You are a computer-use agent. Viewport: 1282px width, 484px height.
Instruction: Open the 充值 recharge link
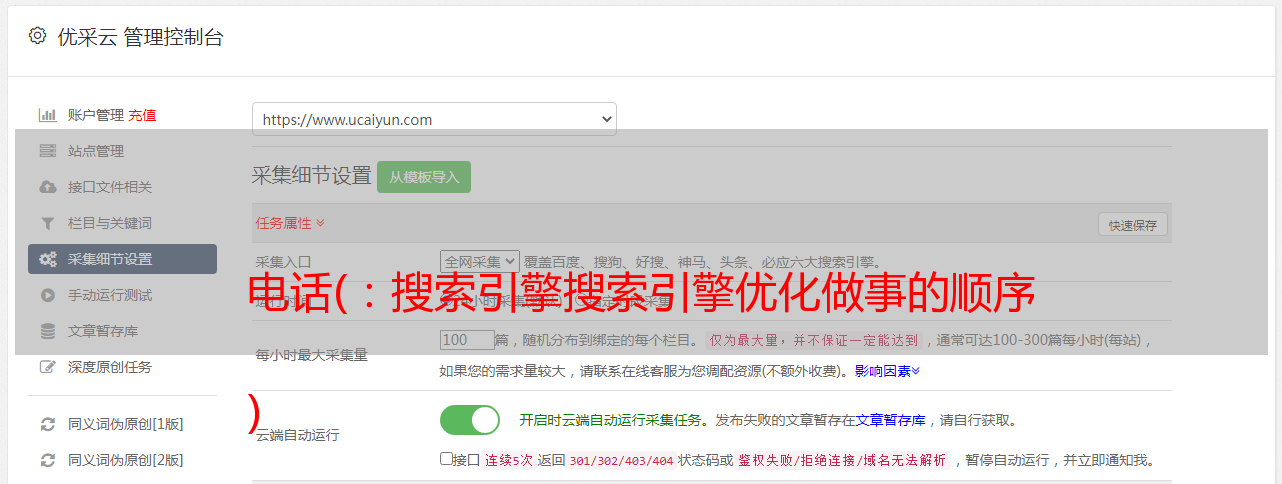click(142, 115)
